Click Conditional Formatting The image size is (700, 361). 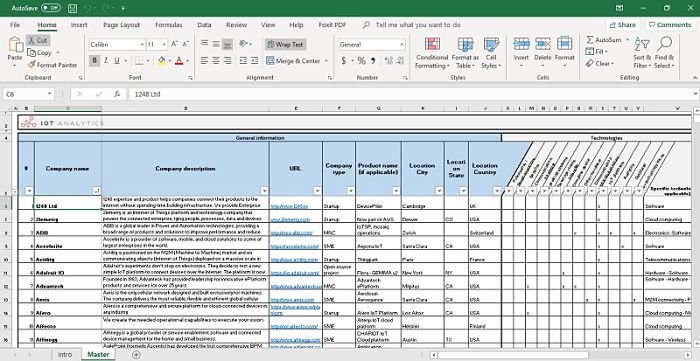pyautogui.click(x=432, y=53)
